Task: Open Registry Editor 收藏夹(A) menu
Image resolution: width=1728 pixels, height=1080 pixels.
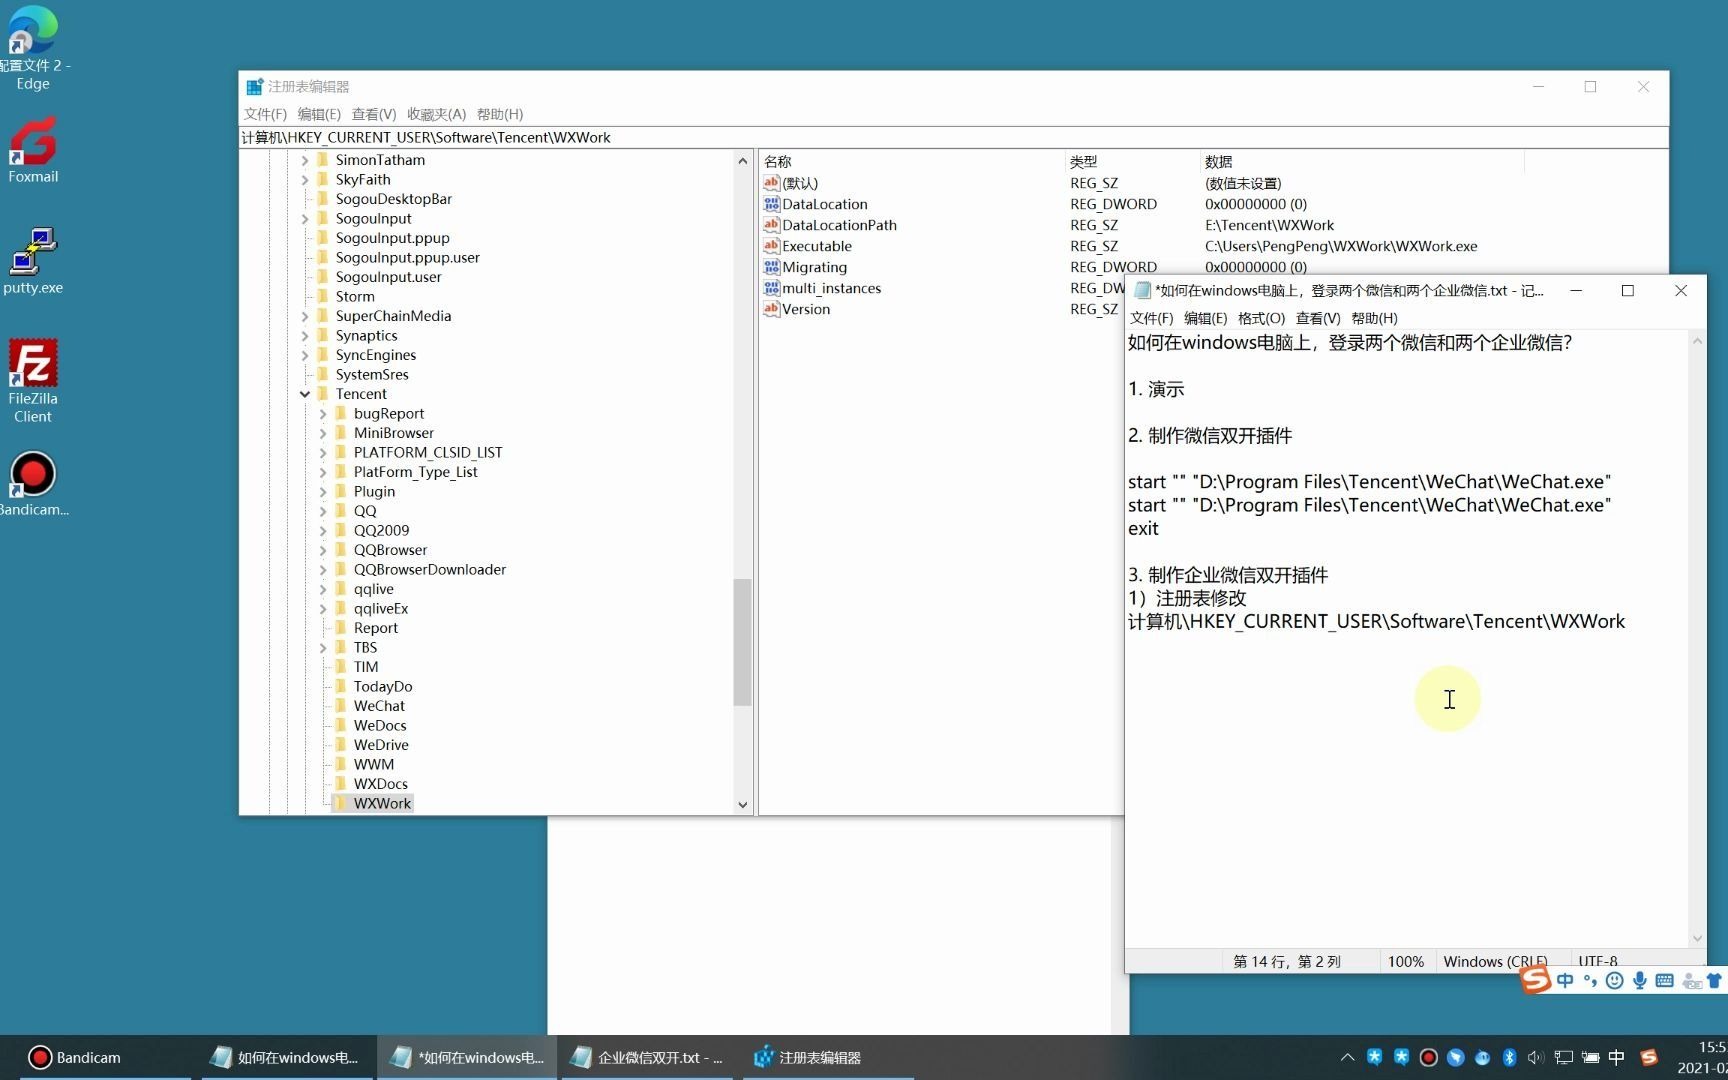Action: (436, 114)
